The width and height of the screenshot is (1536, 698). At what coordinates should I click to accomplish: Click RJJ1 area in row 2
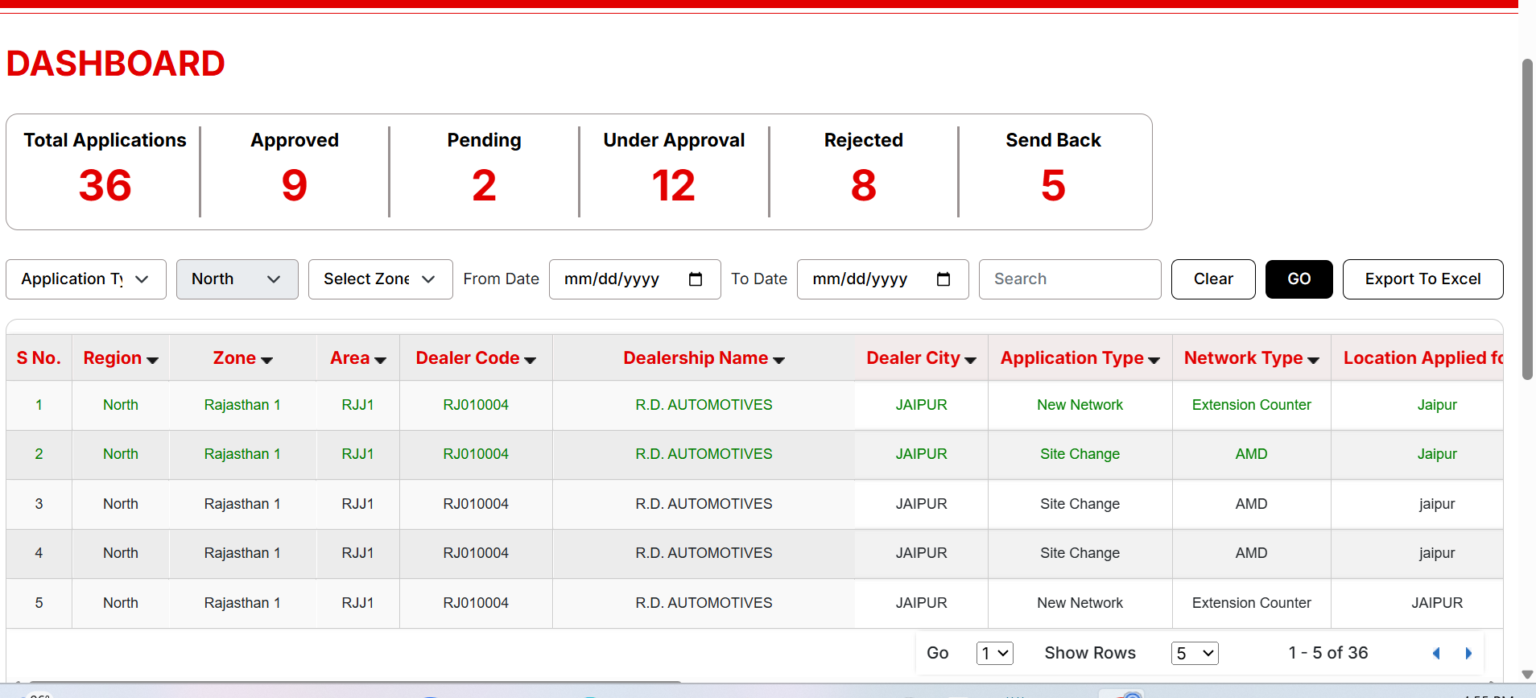(358, 454)
